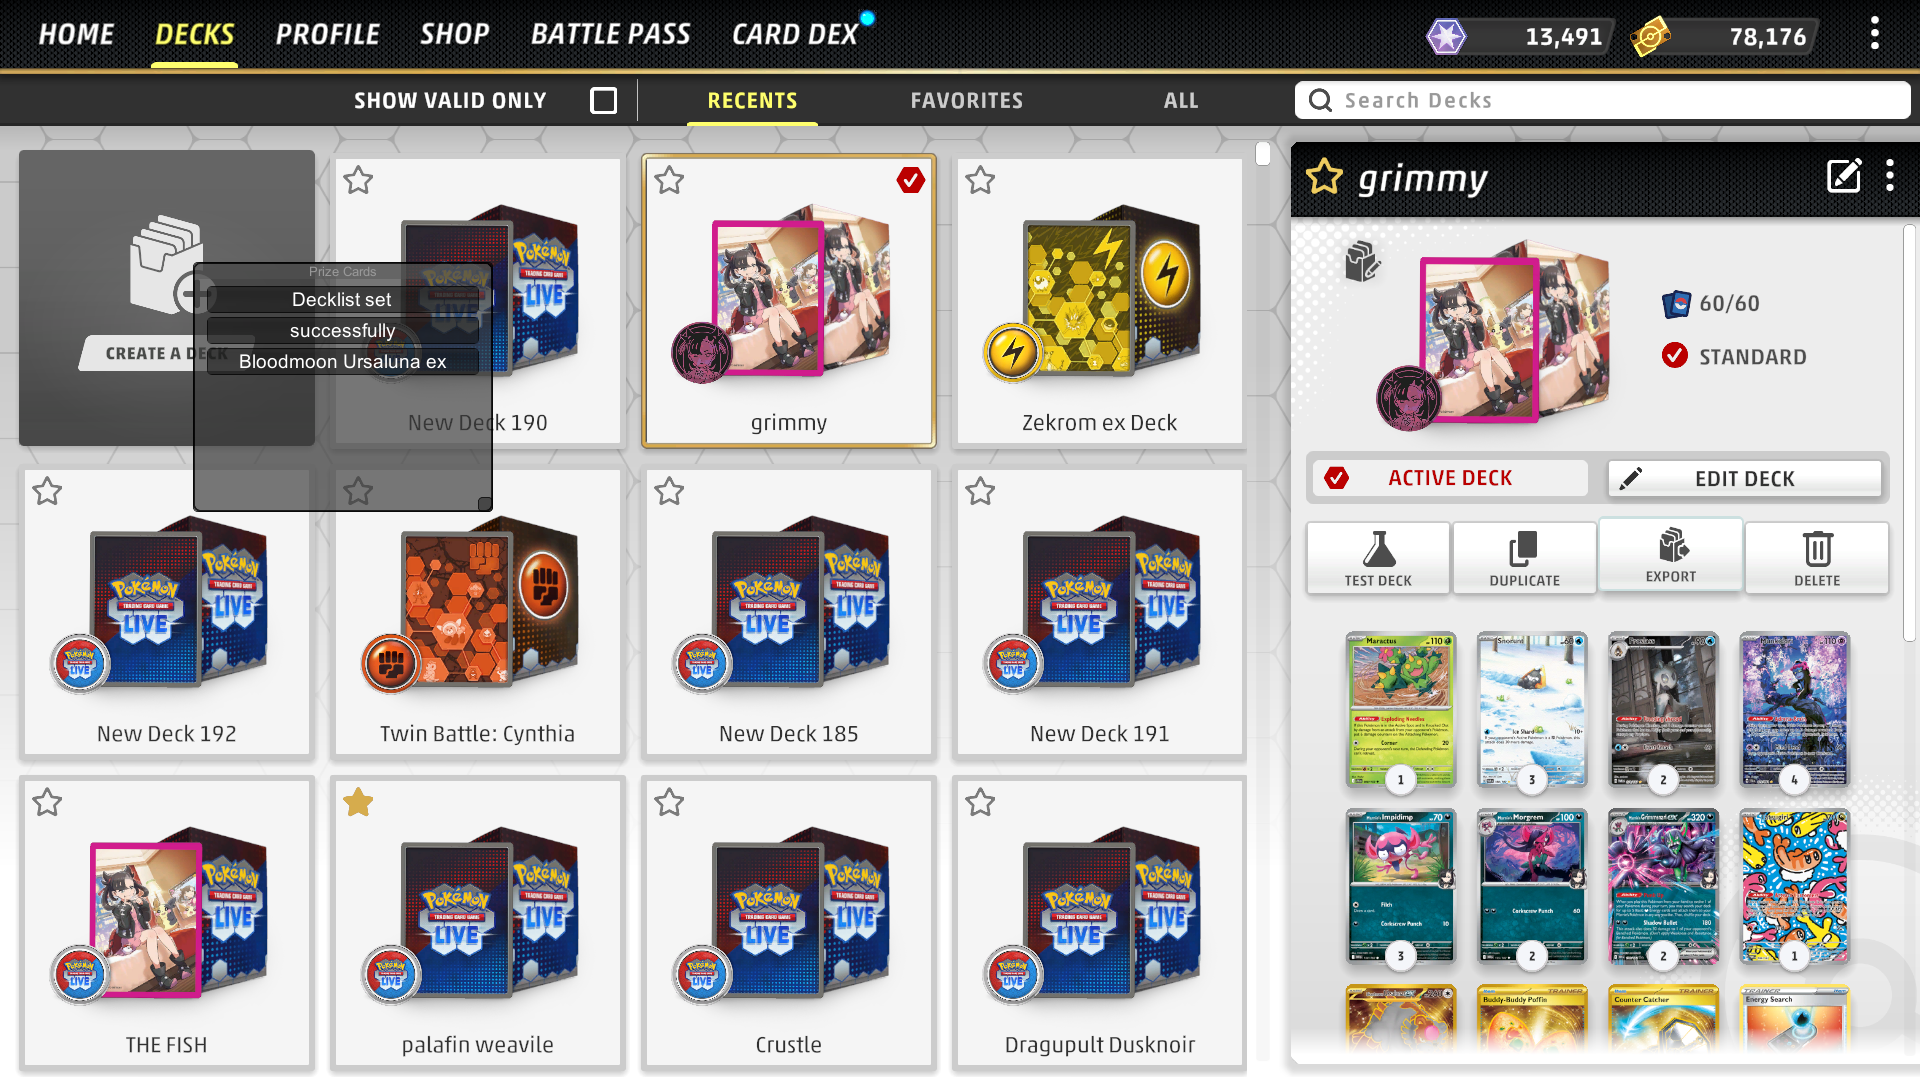Open the Battle Pass menu
Viewport: 1920px width, 1077px height.
pyautogui.click(x=610, y=34)
